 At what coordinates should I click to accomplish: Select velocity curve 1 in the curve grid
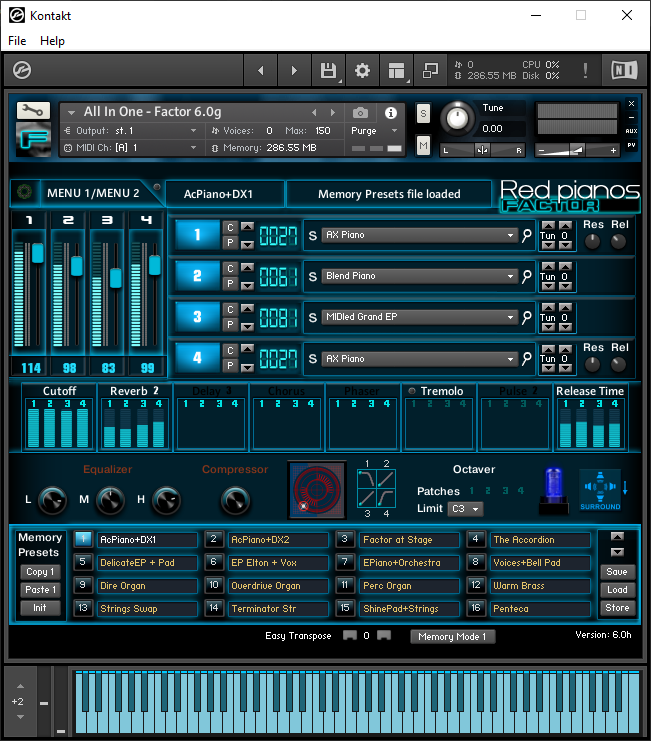(367, 479)
